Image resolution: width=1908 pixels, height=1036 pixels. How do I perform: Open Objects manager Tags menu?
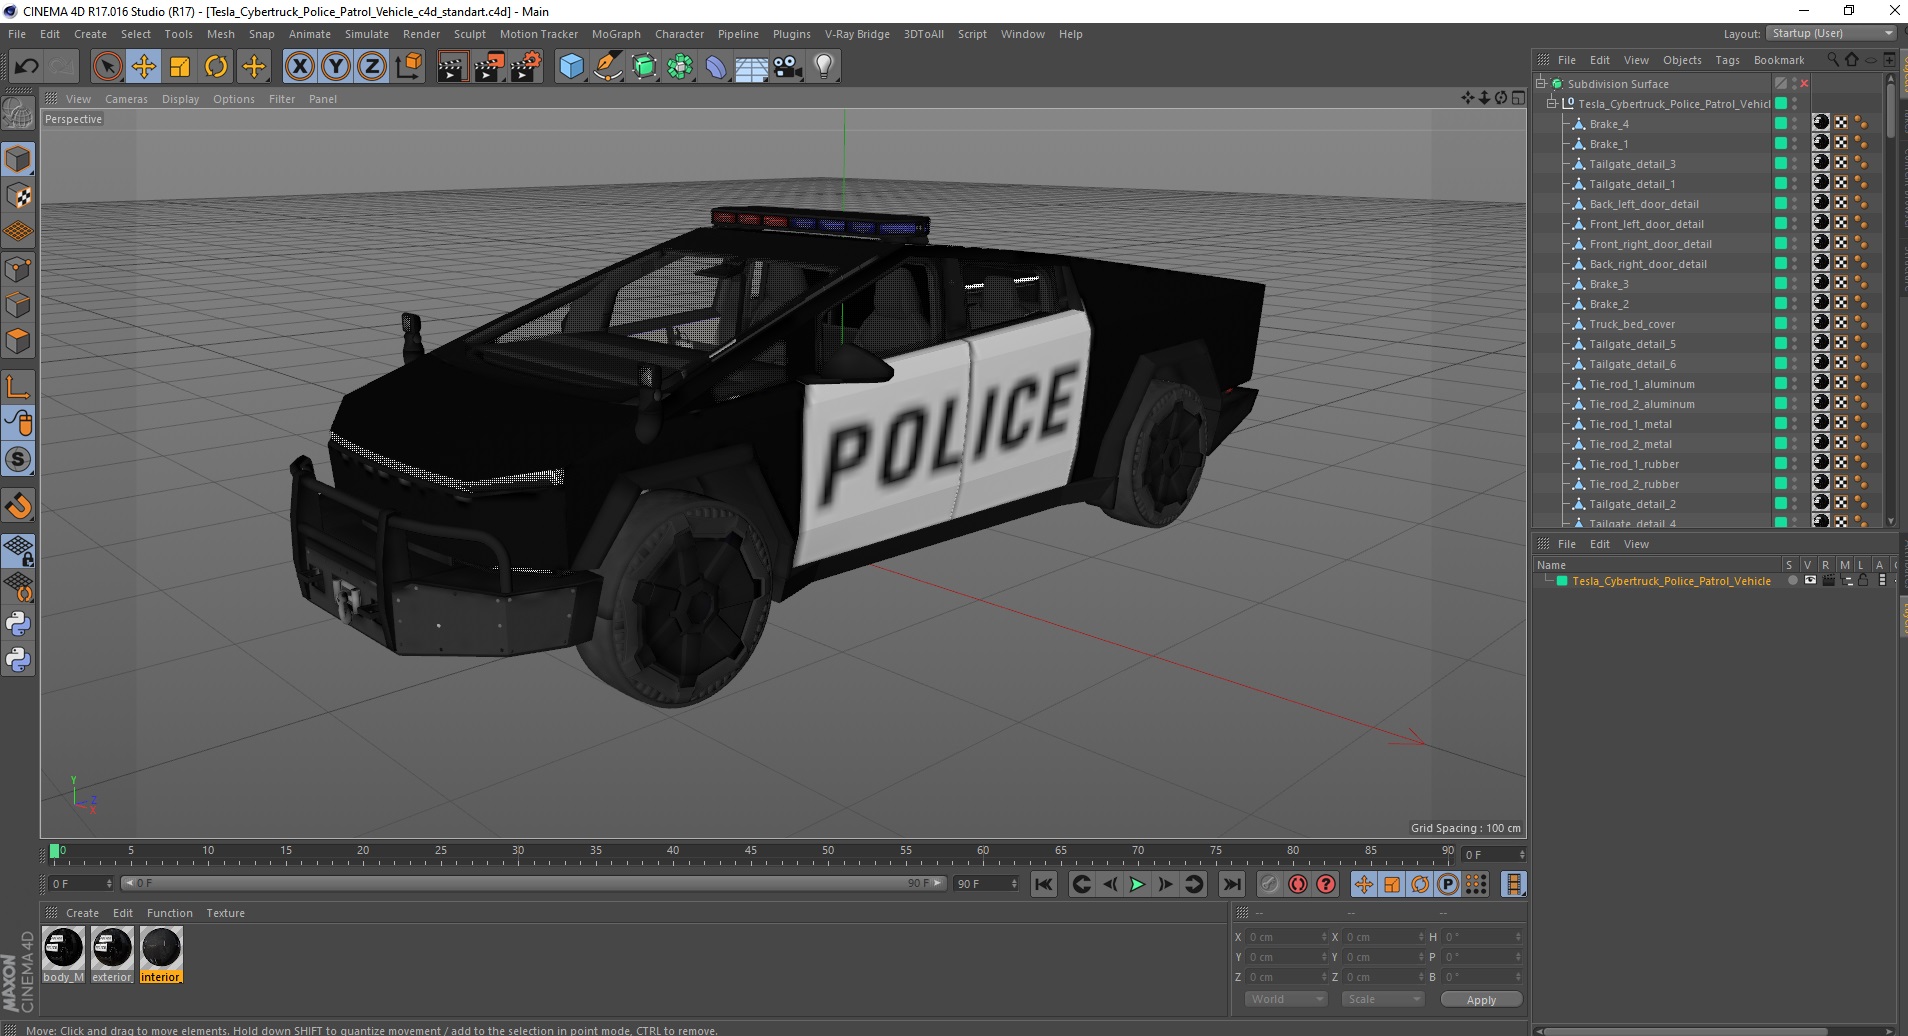pyautogui.click(x=1727, y=60)
